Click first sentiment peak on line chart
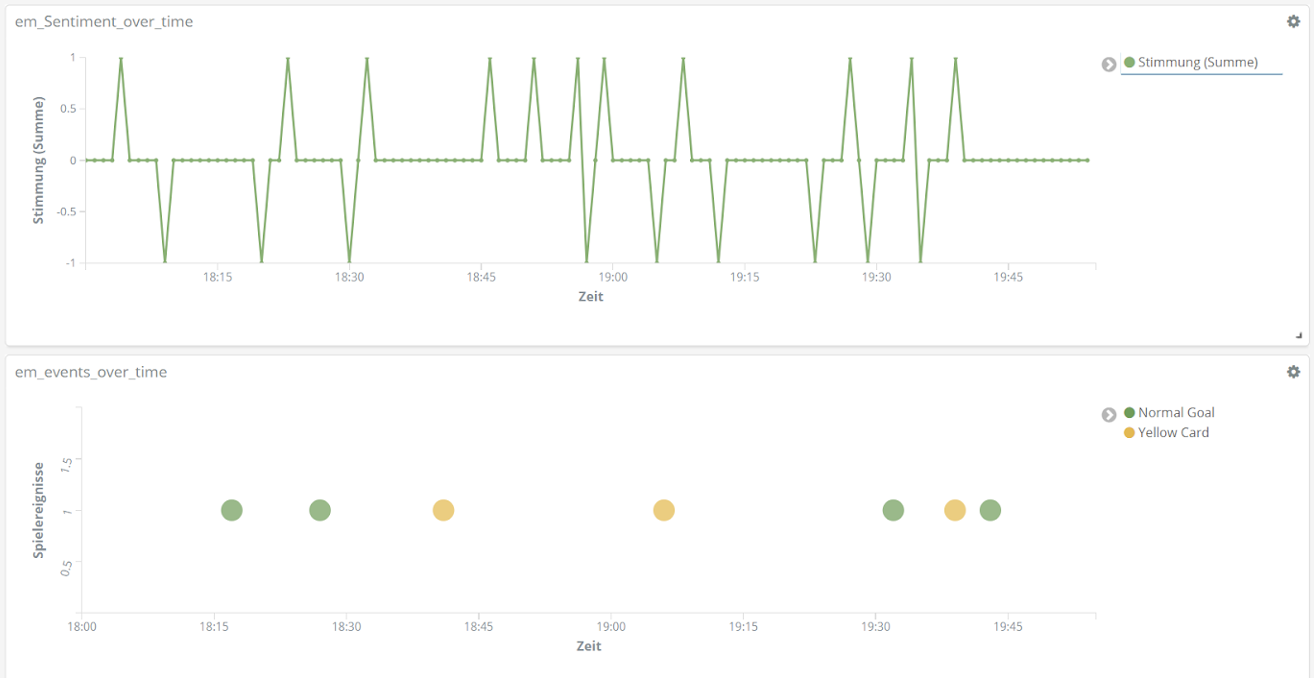Viewport: 1314px width, 678px height. (121, 58)
